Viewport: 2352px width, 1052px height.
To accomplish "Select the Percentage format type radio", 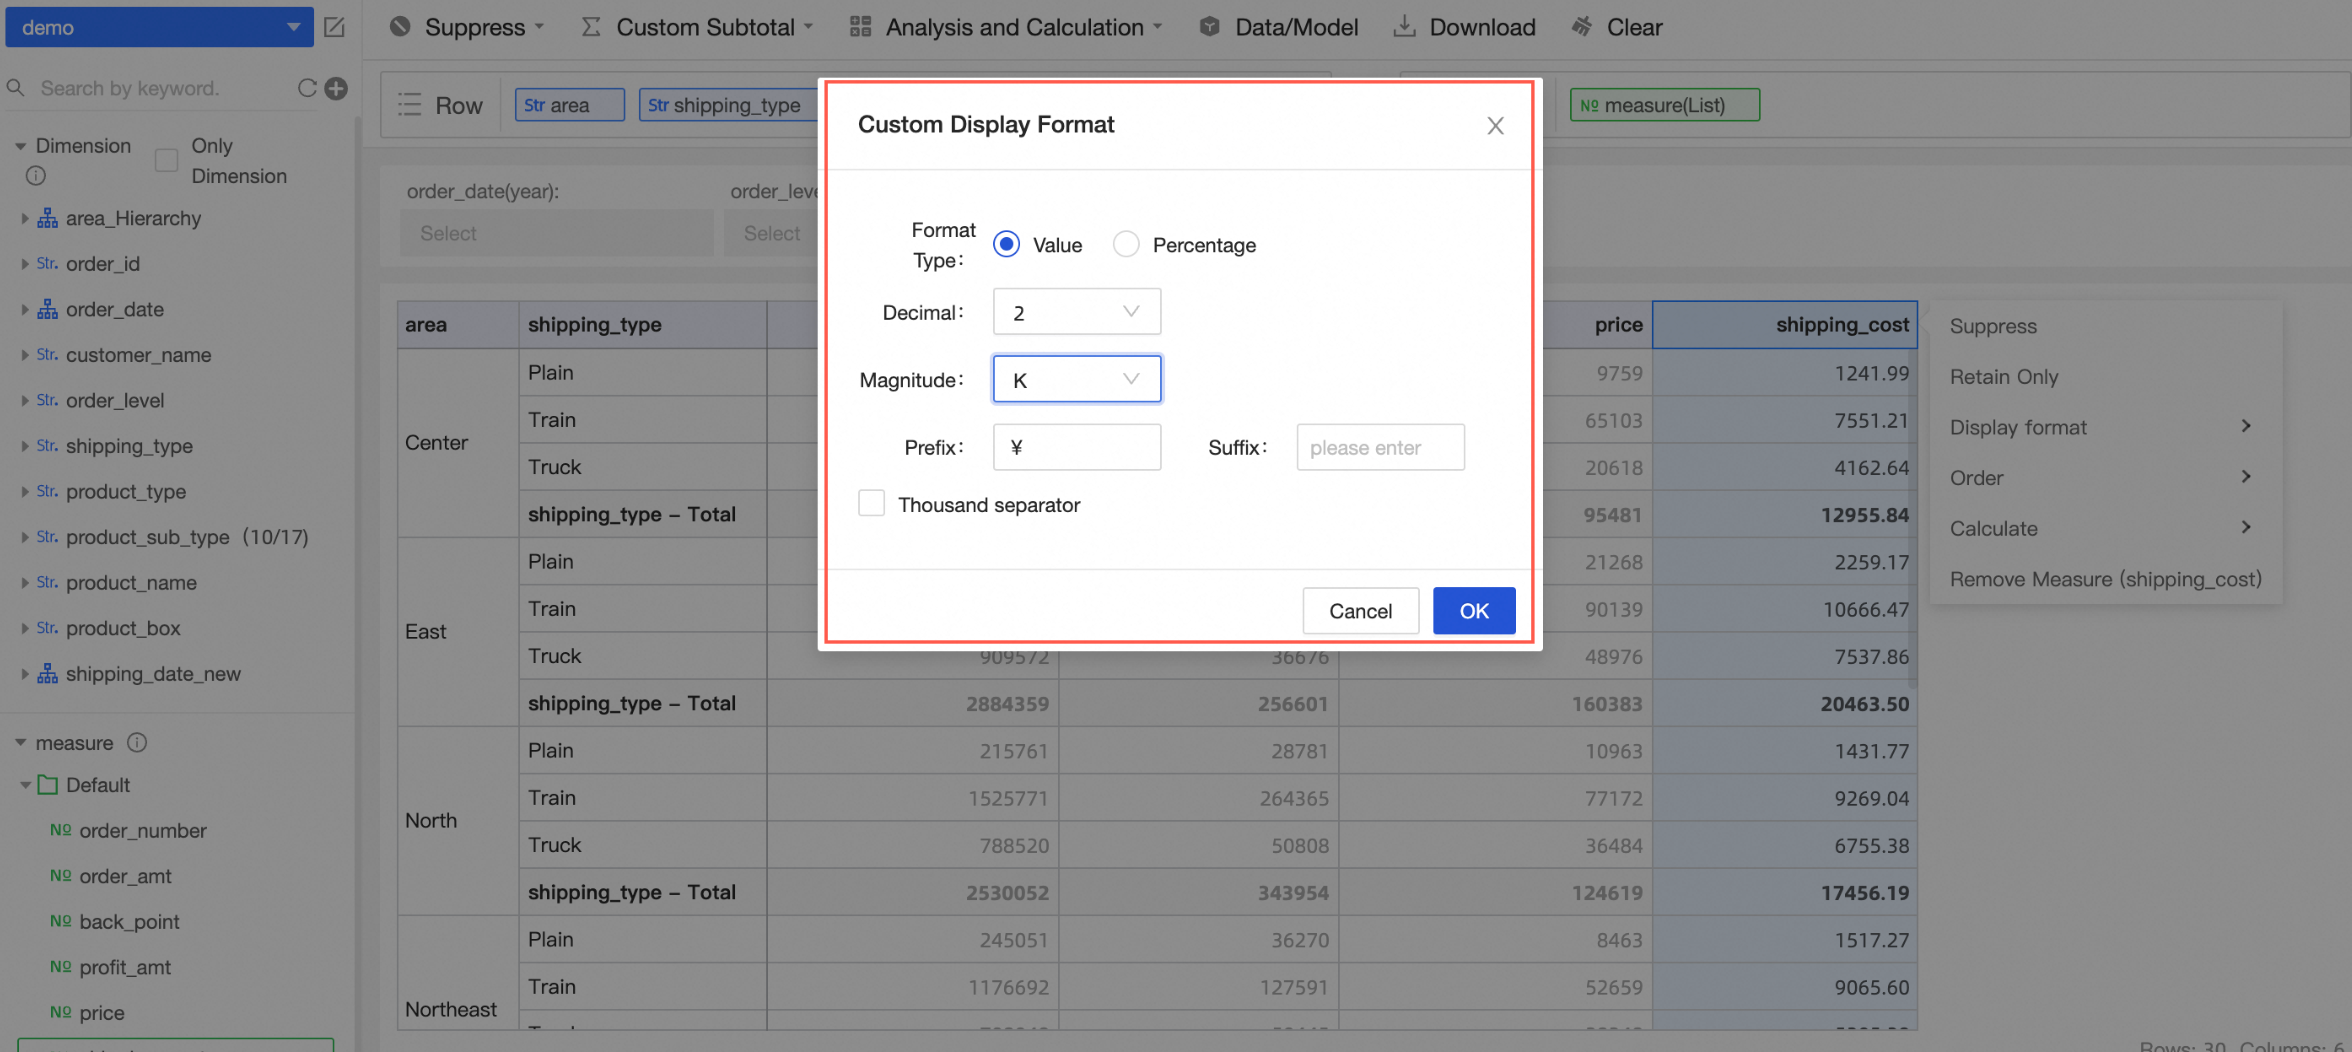I will [1126, 244].
